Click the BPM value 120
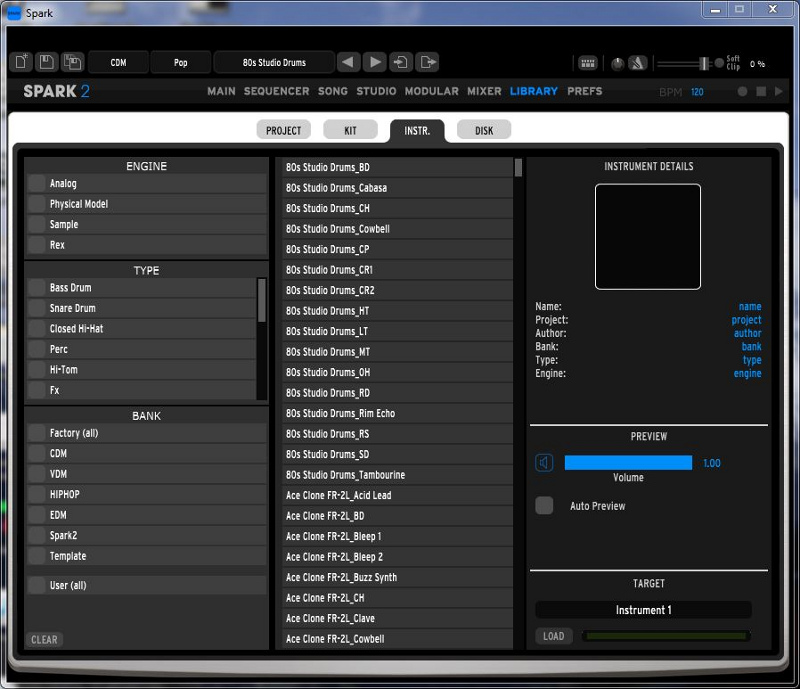The image size is (800, 689). coord(697,92)
